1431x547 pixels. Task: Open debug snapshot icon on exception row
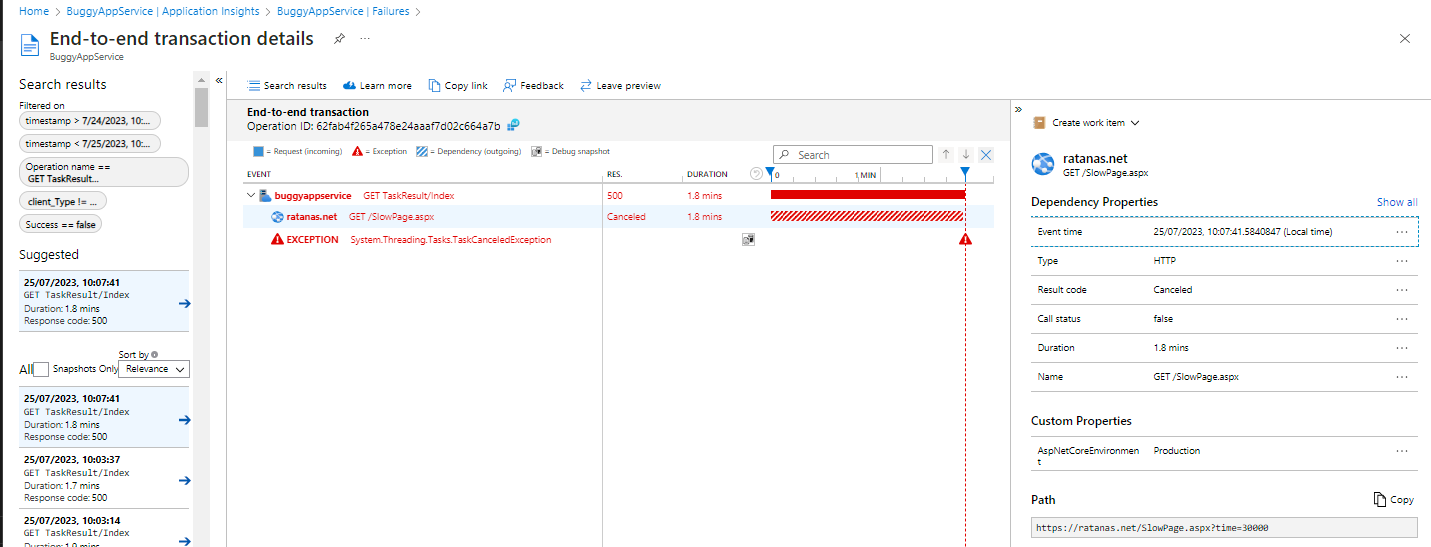click(748, 240)
